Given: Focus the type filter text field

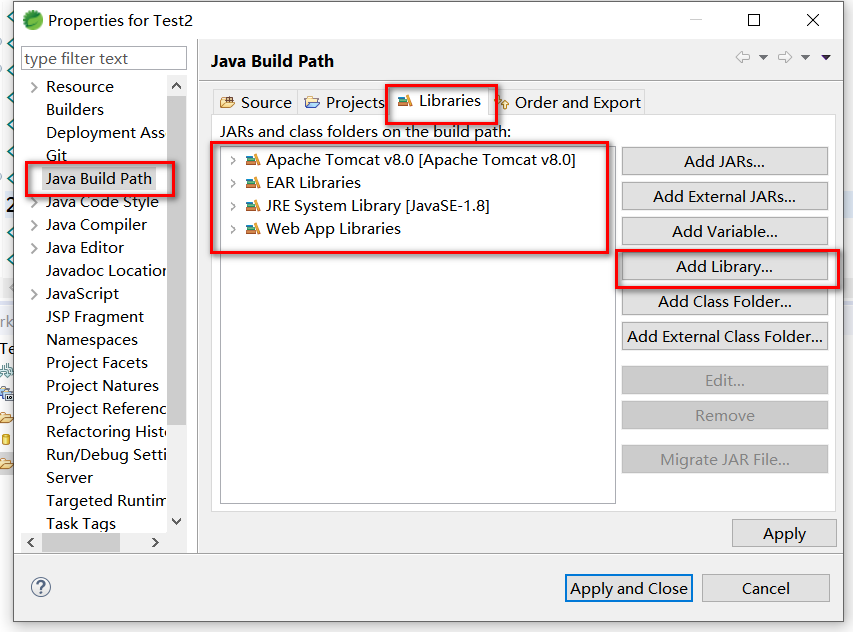Looking at the screenshot, I should [103, 58].
